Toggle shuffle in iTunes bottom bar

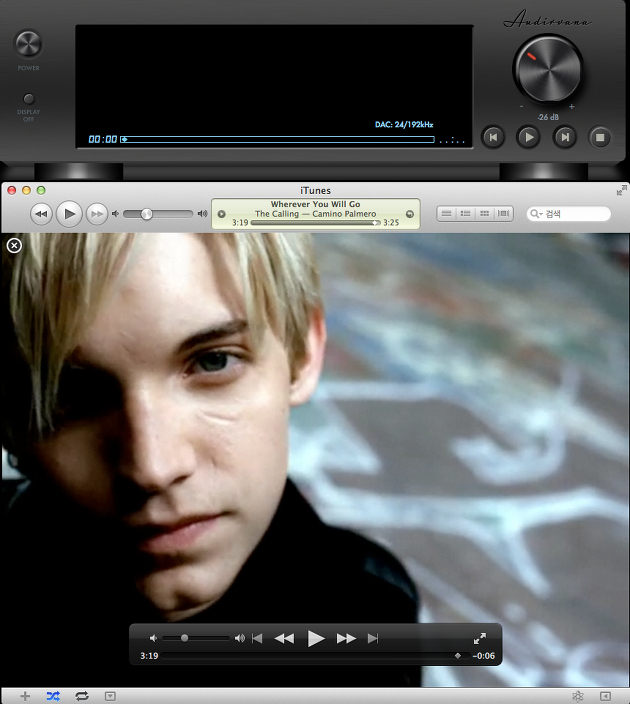(x=53, y=696)
